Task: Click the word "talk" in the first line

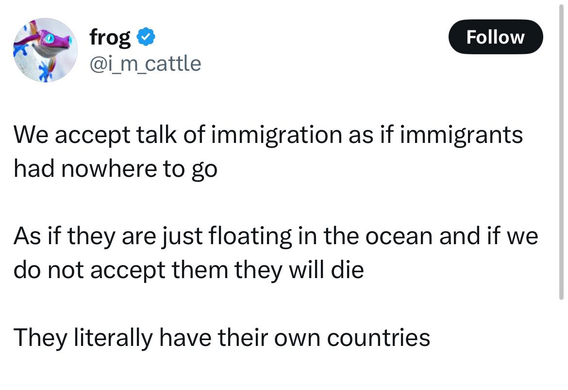Action: click(156, 135)
